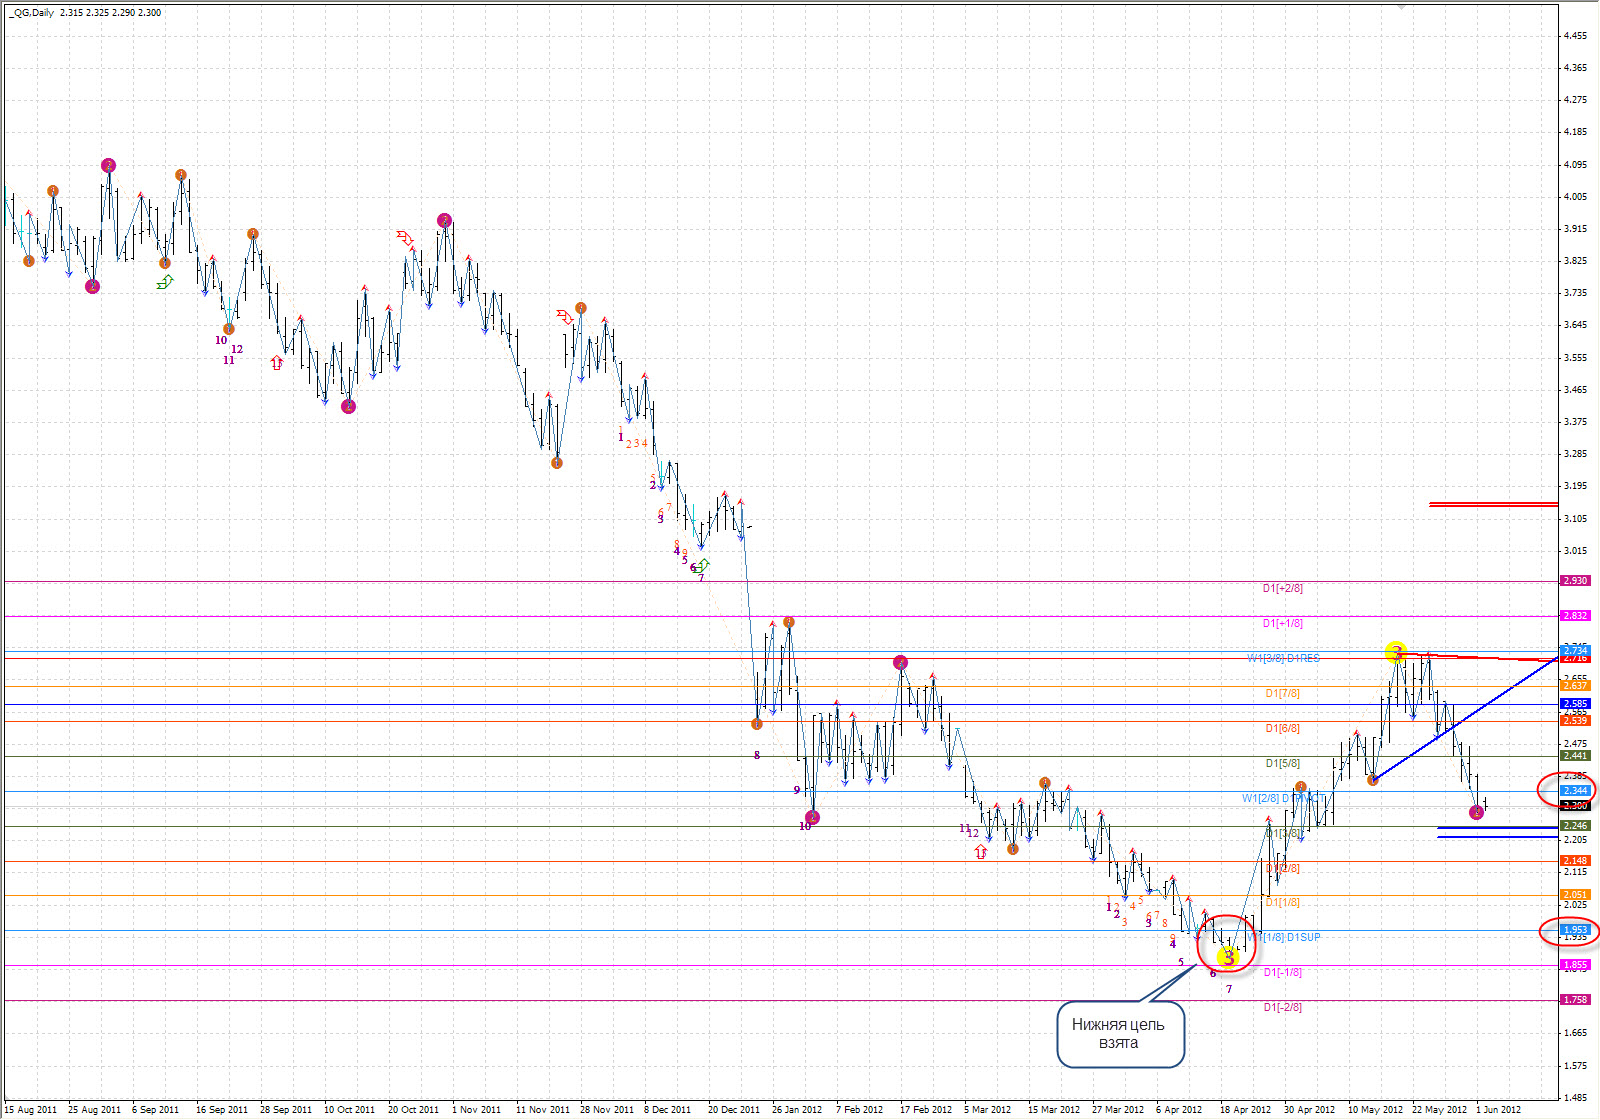The height and width of the screenshot is (1120, 1600).
Task: Click the 'Нижняя цель взята' callout box
Action: pyautogui.click(x=1120, y=1034)
